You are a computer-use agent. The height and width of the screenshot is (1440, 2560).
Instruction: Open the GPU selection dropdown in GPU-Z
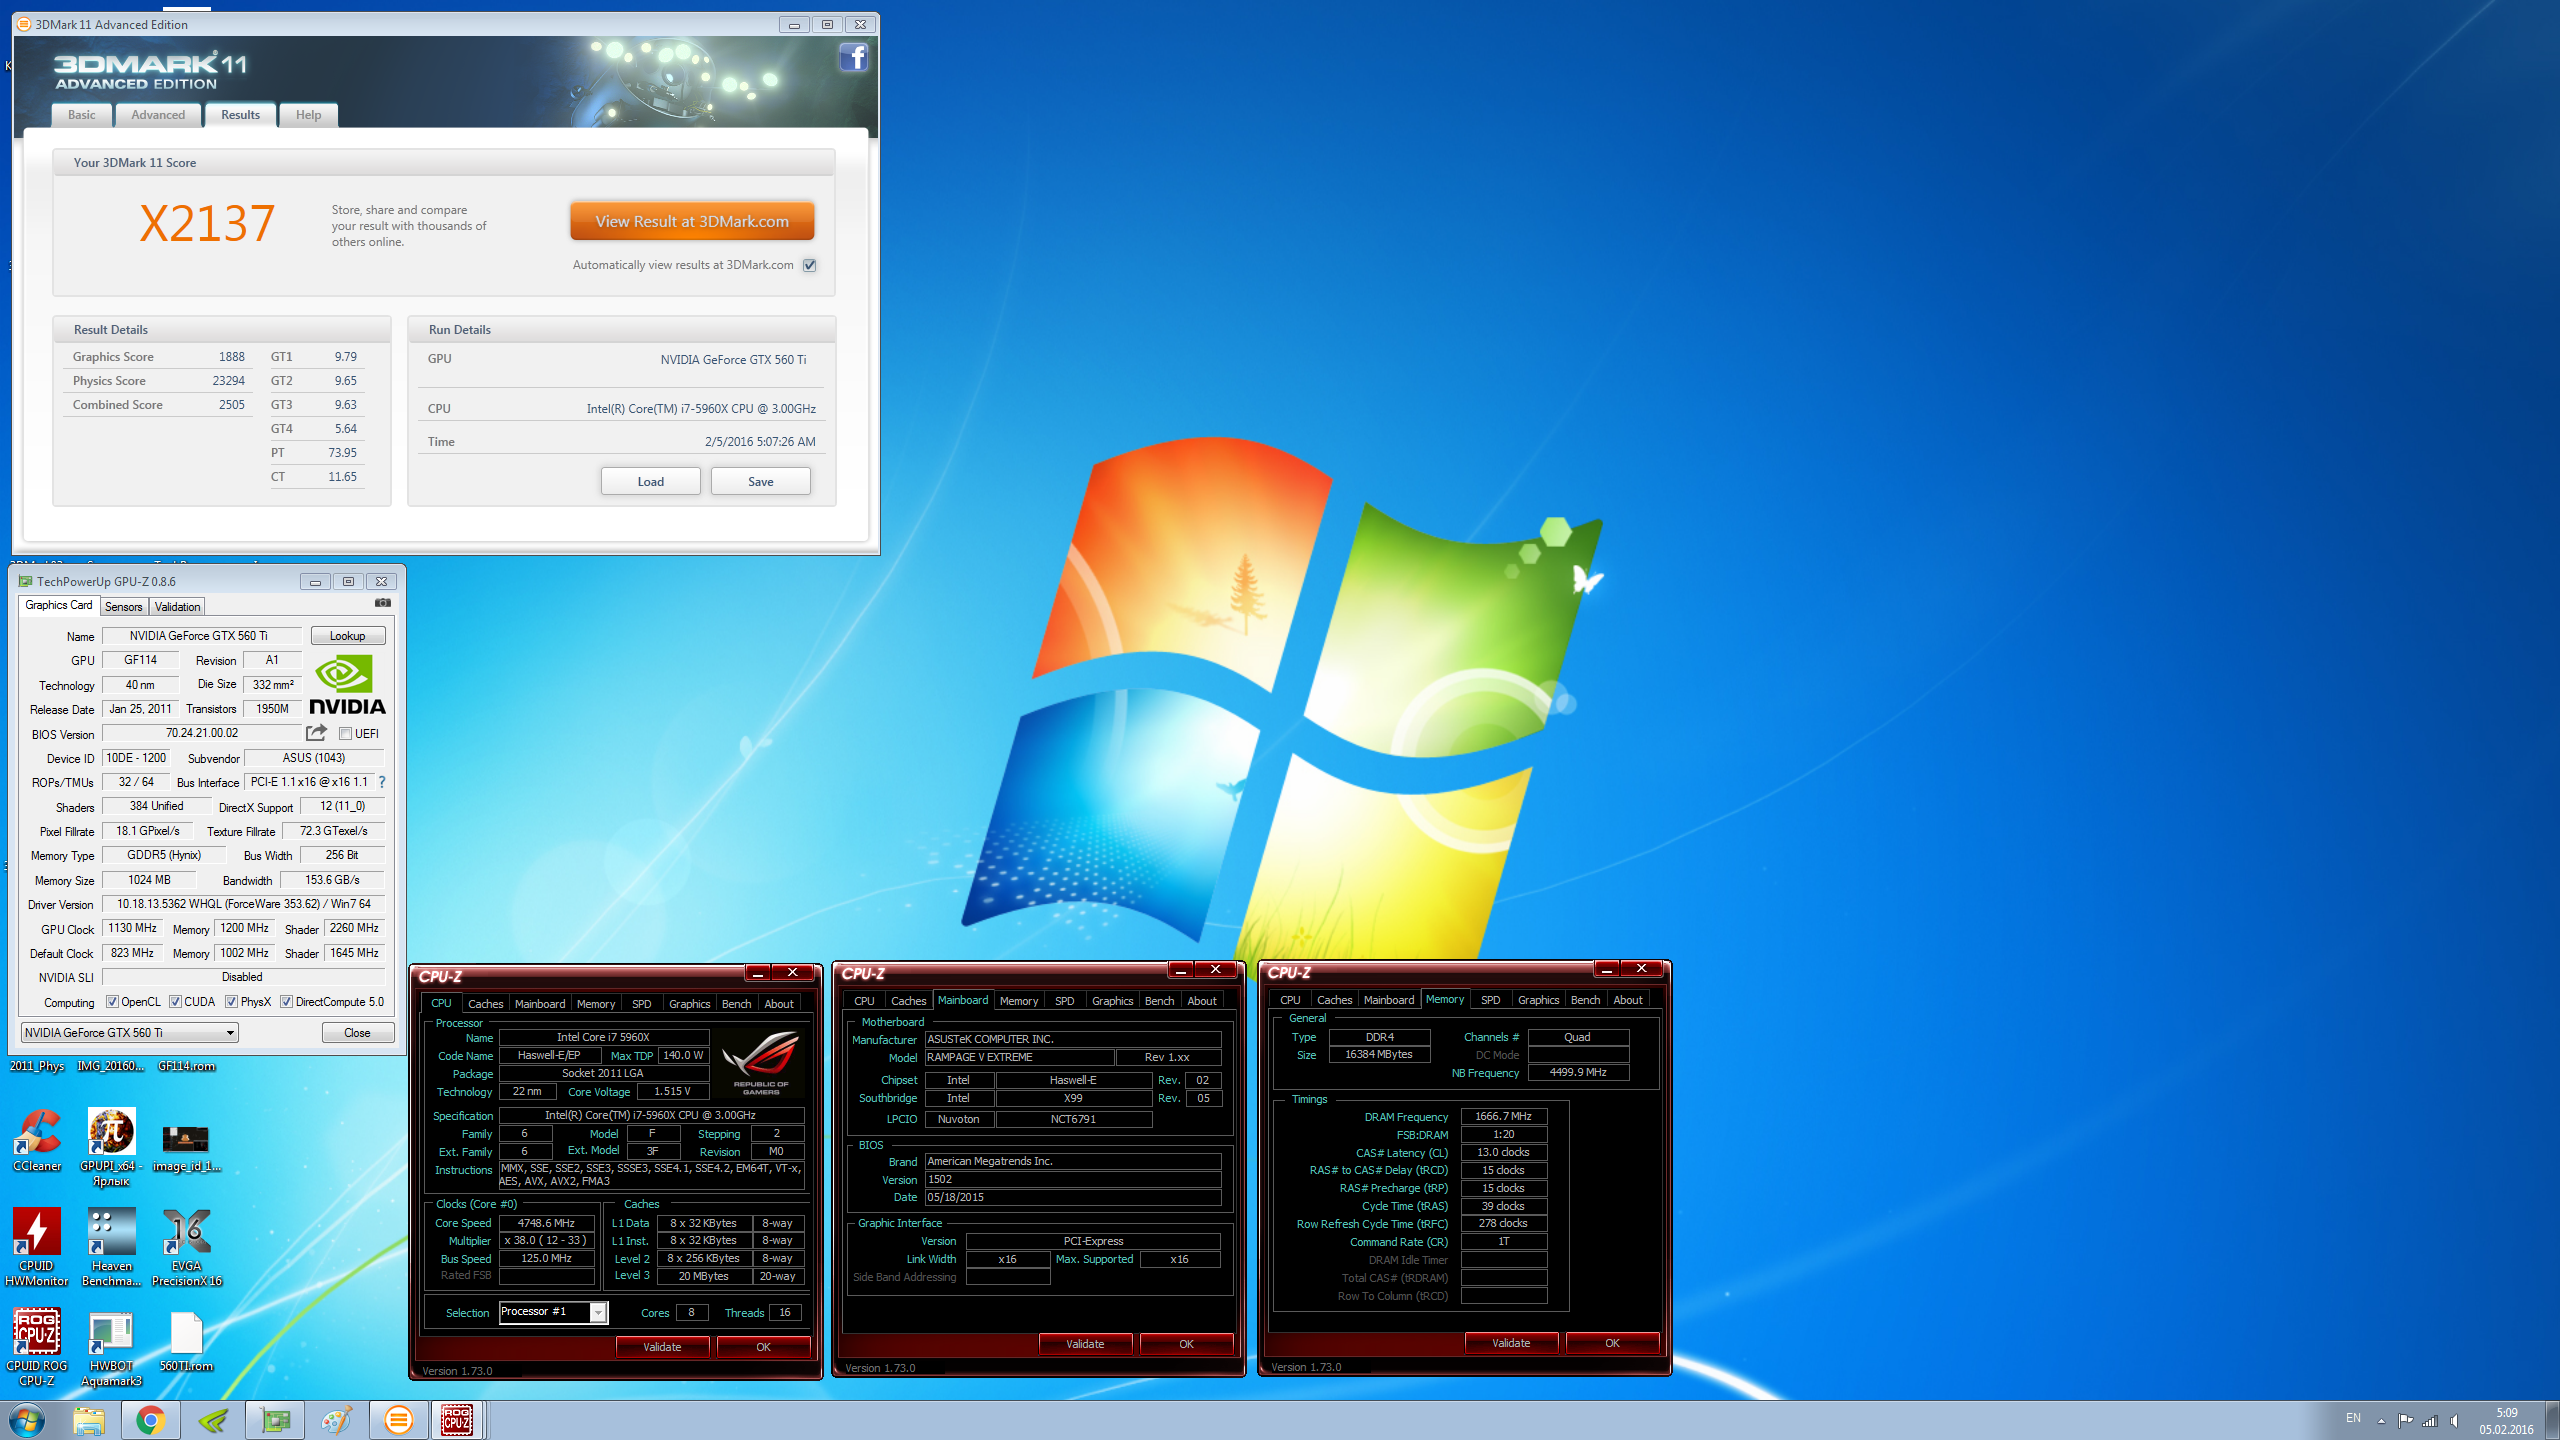coord(130,1033)
